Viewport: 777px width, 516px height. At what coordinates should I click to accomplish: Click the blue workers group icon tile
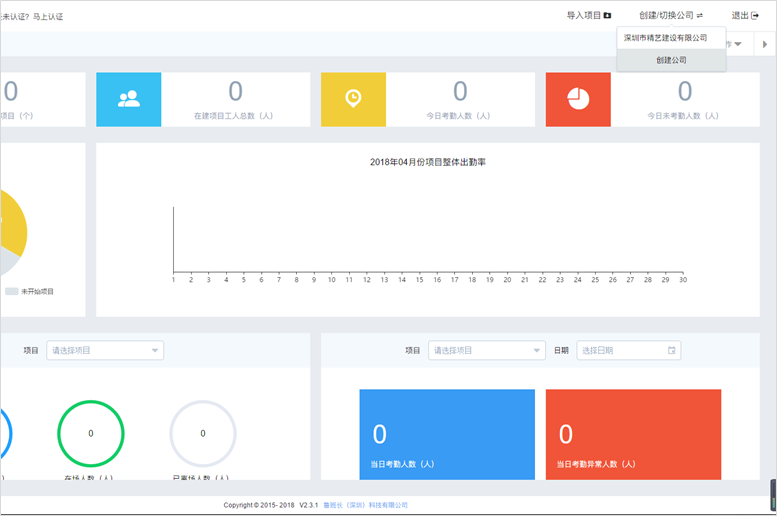(128, 99)
